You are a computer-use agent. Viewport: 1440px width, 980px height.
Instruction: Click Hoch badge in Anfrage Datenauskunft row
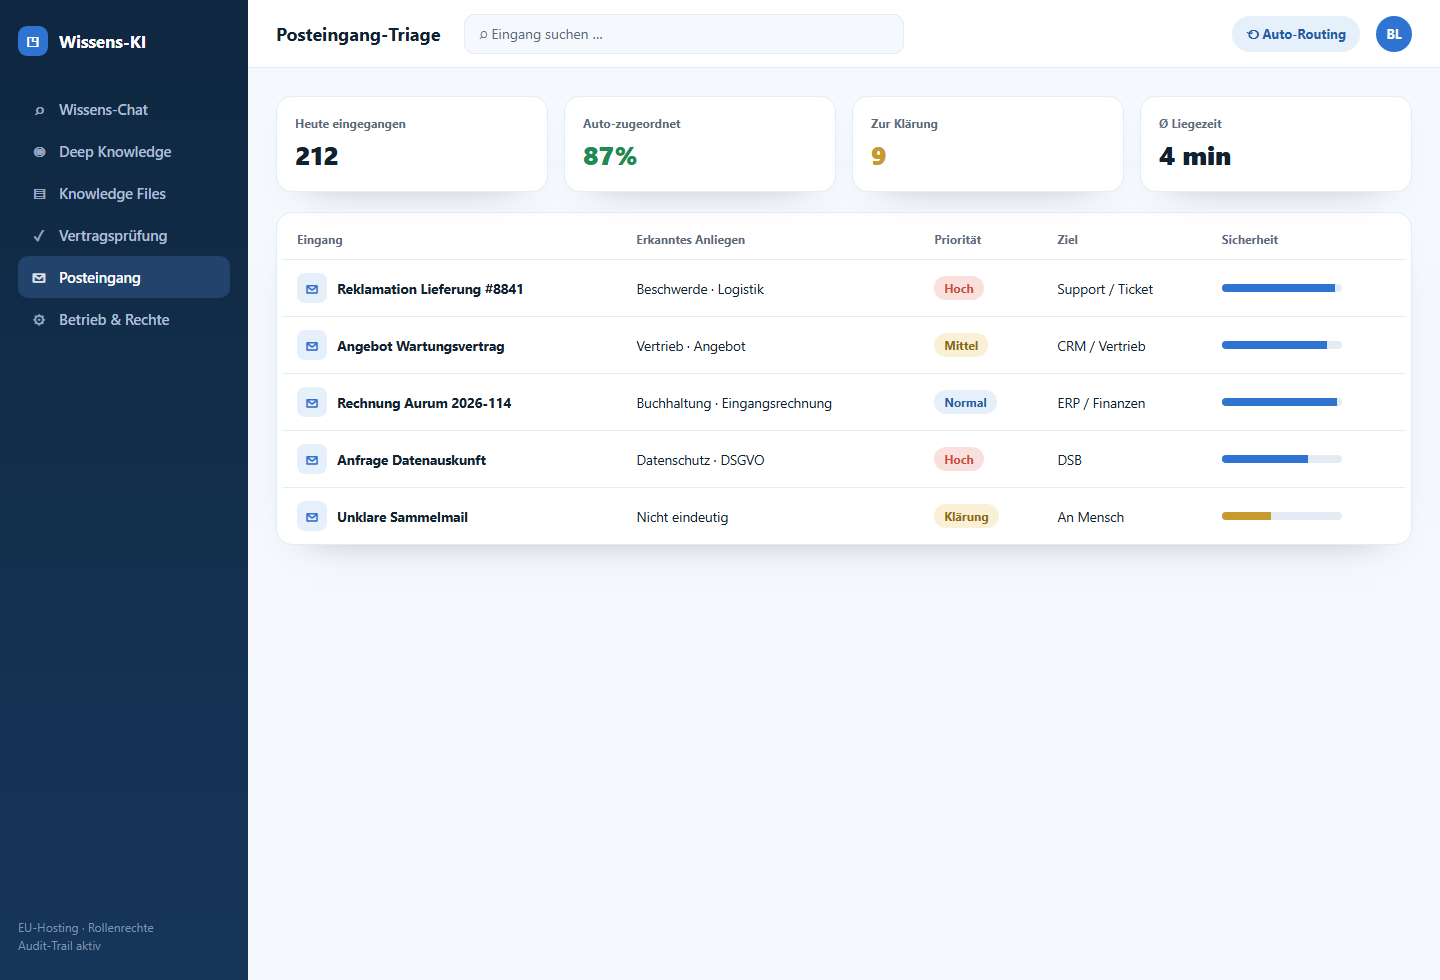click(959, 459)
